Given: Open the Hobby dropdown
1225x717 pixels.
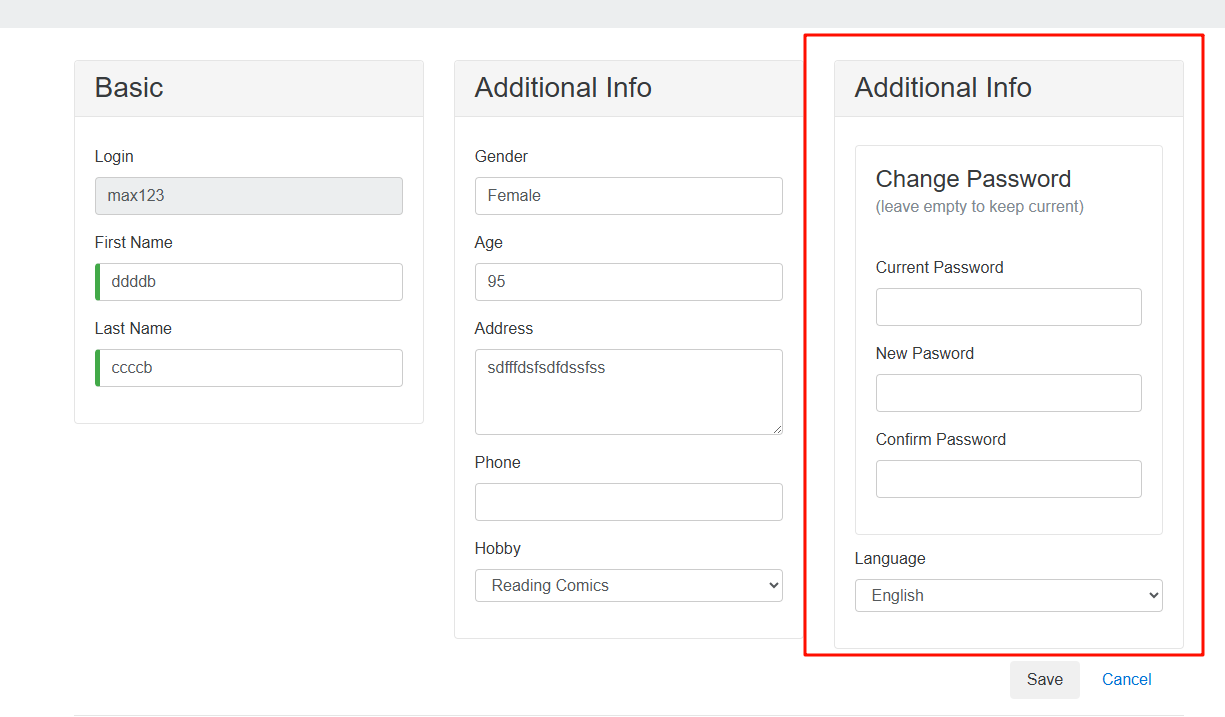Looking at the screenshot, I should 628,586.
